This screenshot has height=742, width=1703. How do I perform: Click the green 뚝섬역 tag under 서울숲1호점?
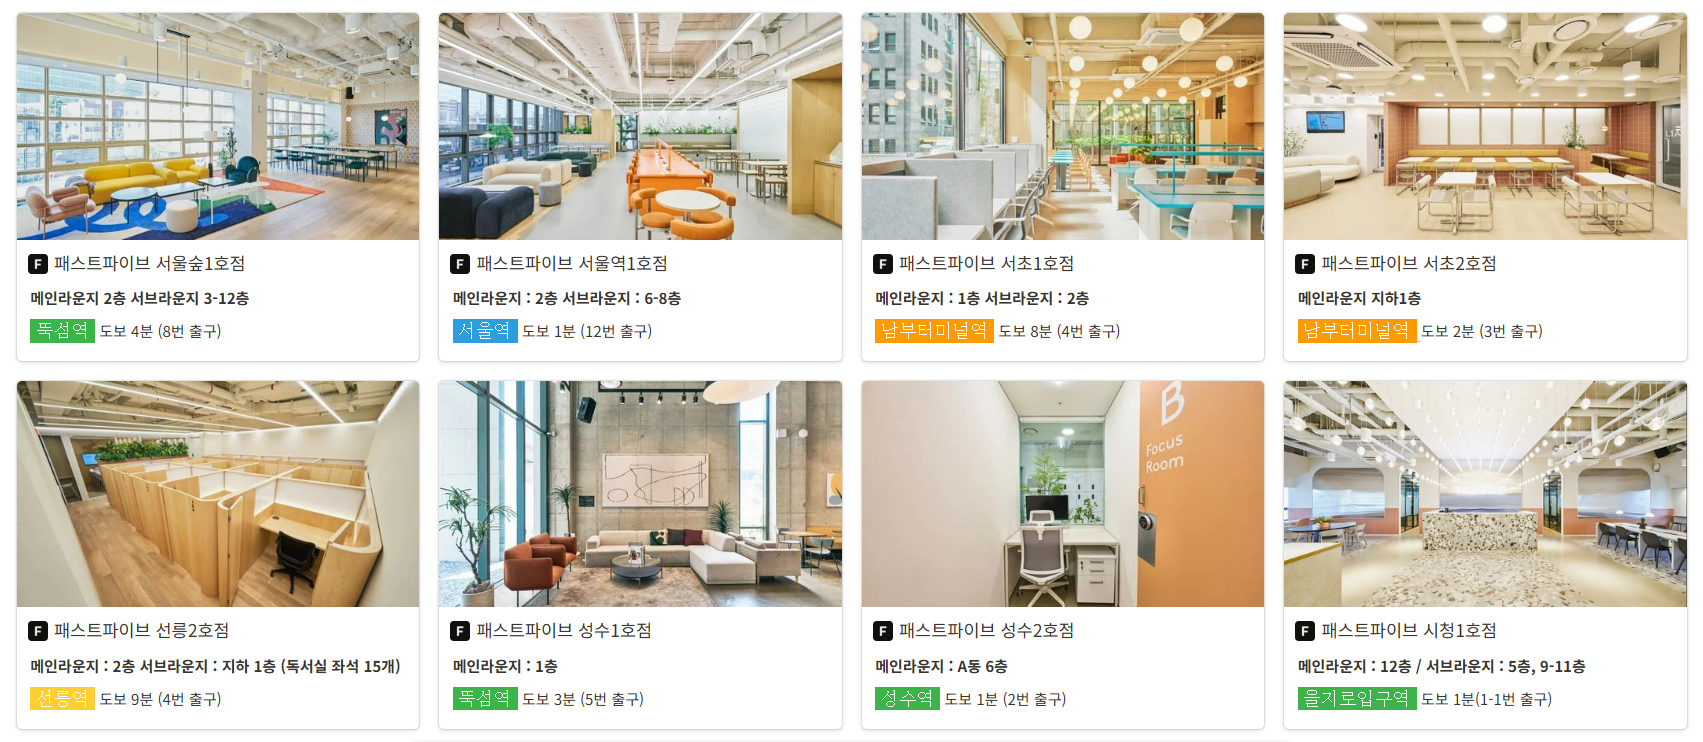coord(62,331)
